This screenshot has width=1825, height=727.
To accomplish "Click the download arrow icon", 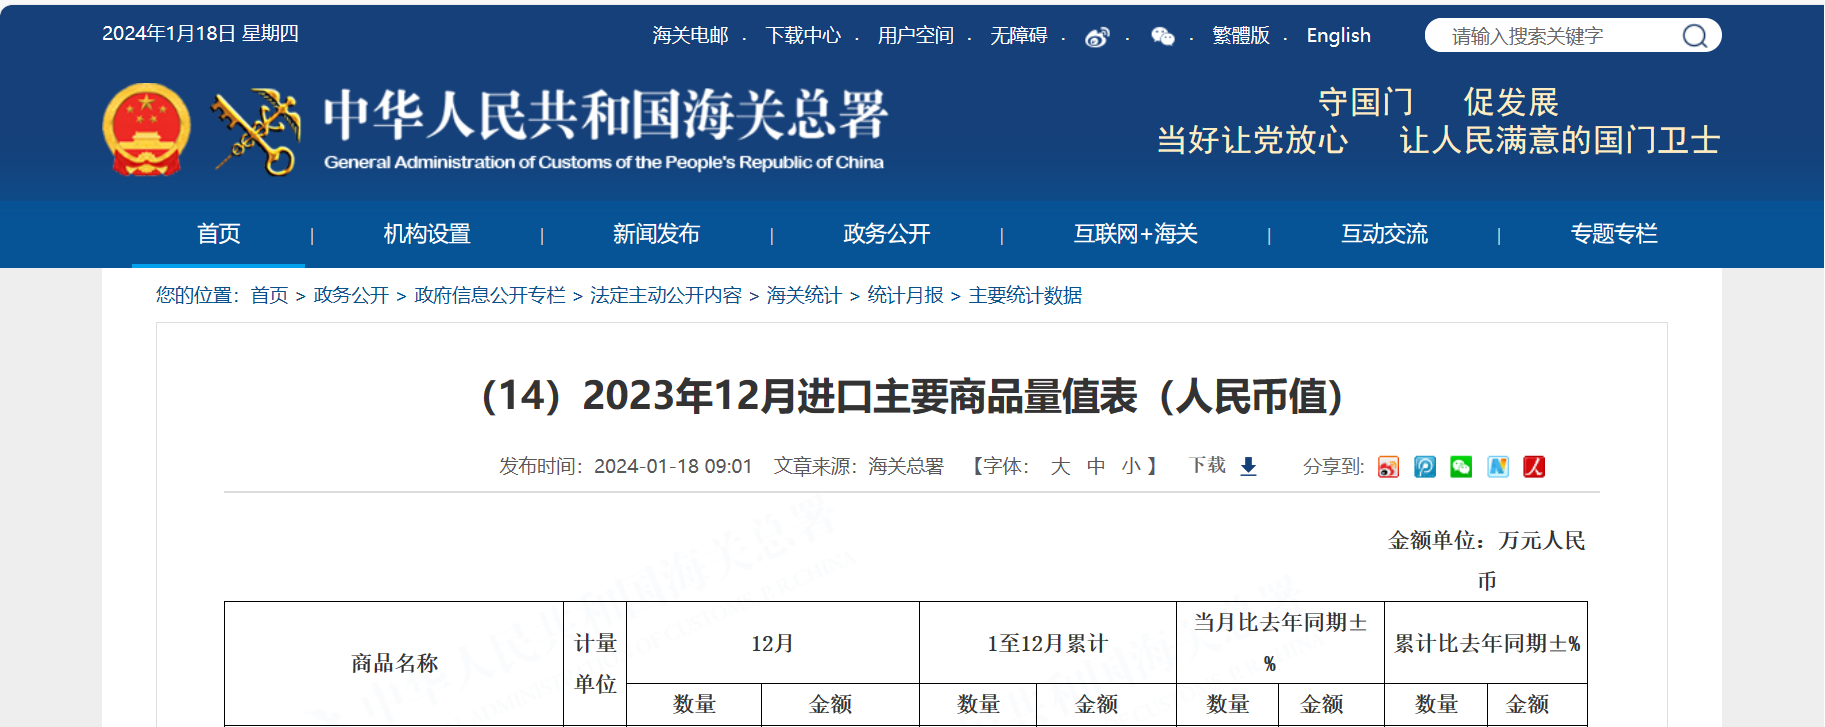I will pos(1248,466).
